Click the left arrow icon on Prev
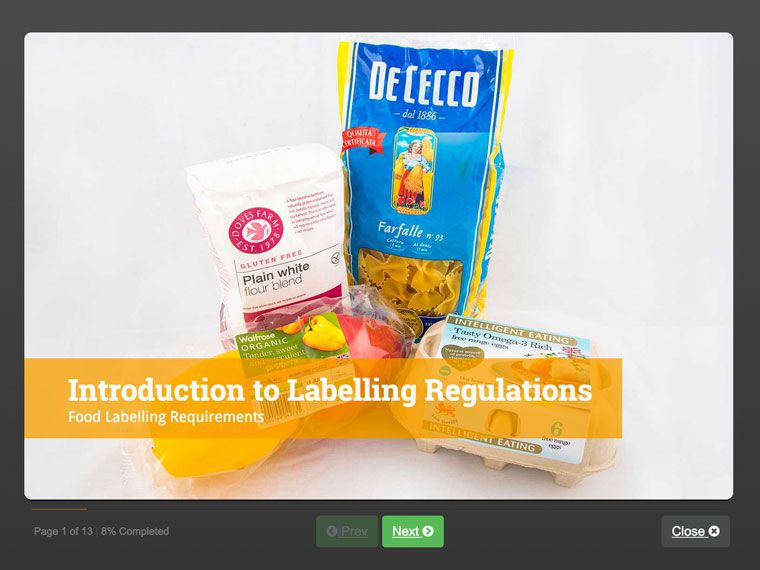The width and height of the screenshot is (760, 570). point(332,531)
